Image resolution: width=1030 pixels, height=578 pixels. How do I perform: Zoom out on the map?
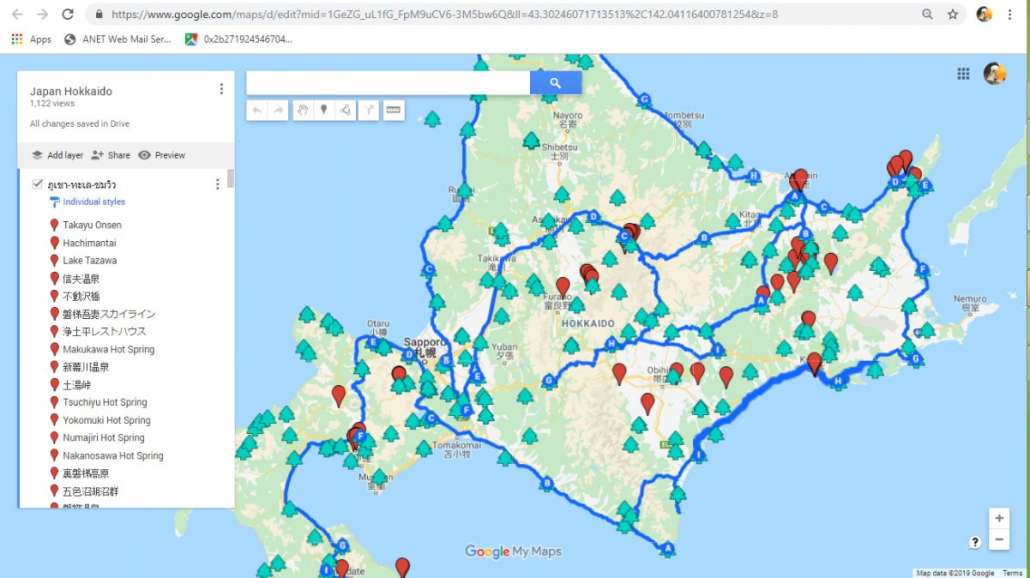pyautogui.click(x=998, y=540)
